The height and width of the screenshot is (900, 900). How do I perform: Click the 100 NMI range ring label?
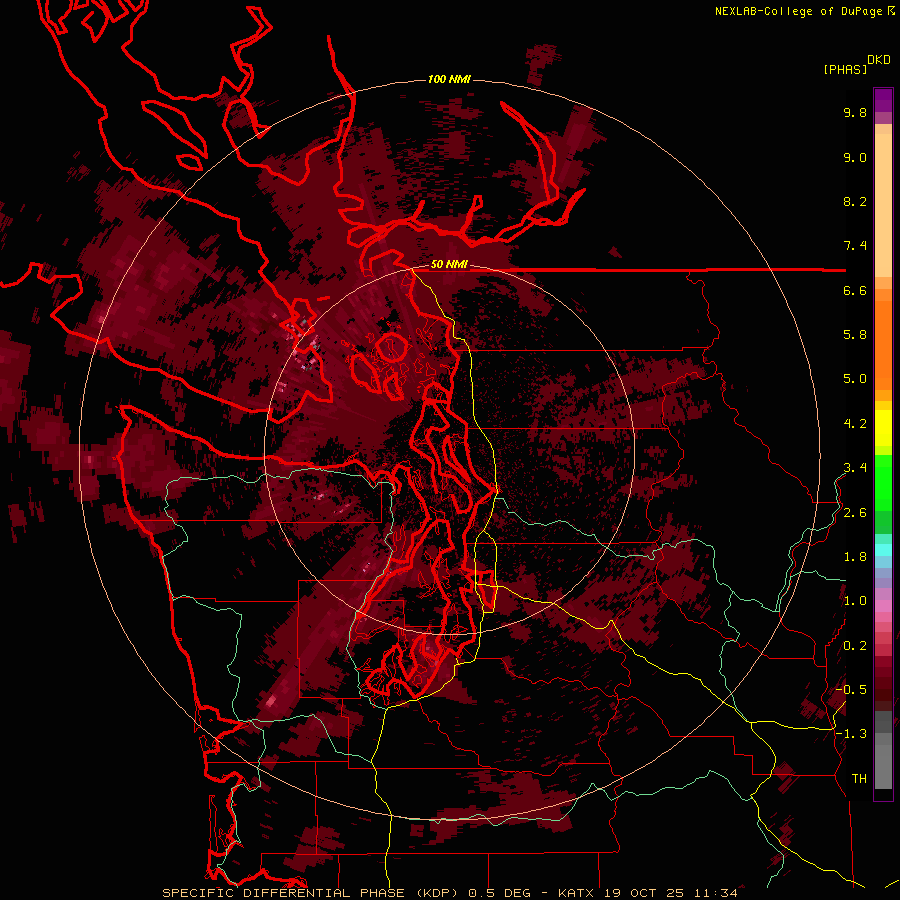pyautogui.click(x=449, y=79)
